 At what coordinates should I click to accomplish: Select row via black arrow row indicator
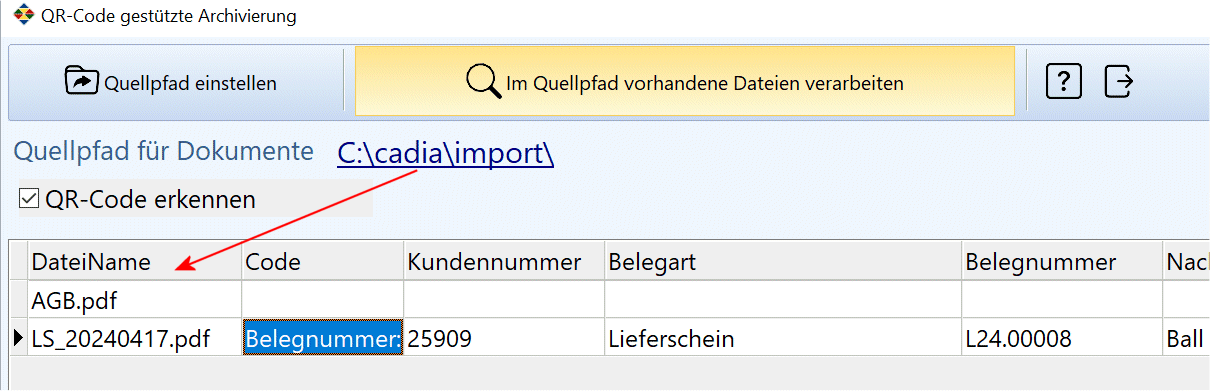tap(18, 339)
